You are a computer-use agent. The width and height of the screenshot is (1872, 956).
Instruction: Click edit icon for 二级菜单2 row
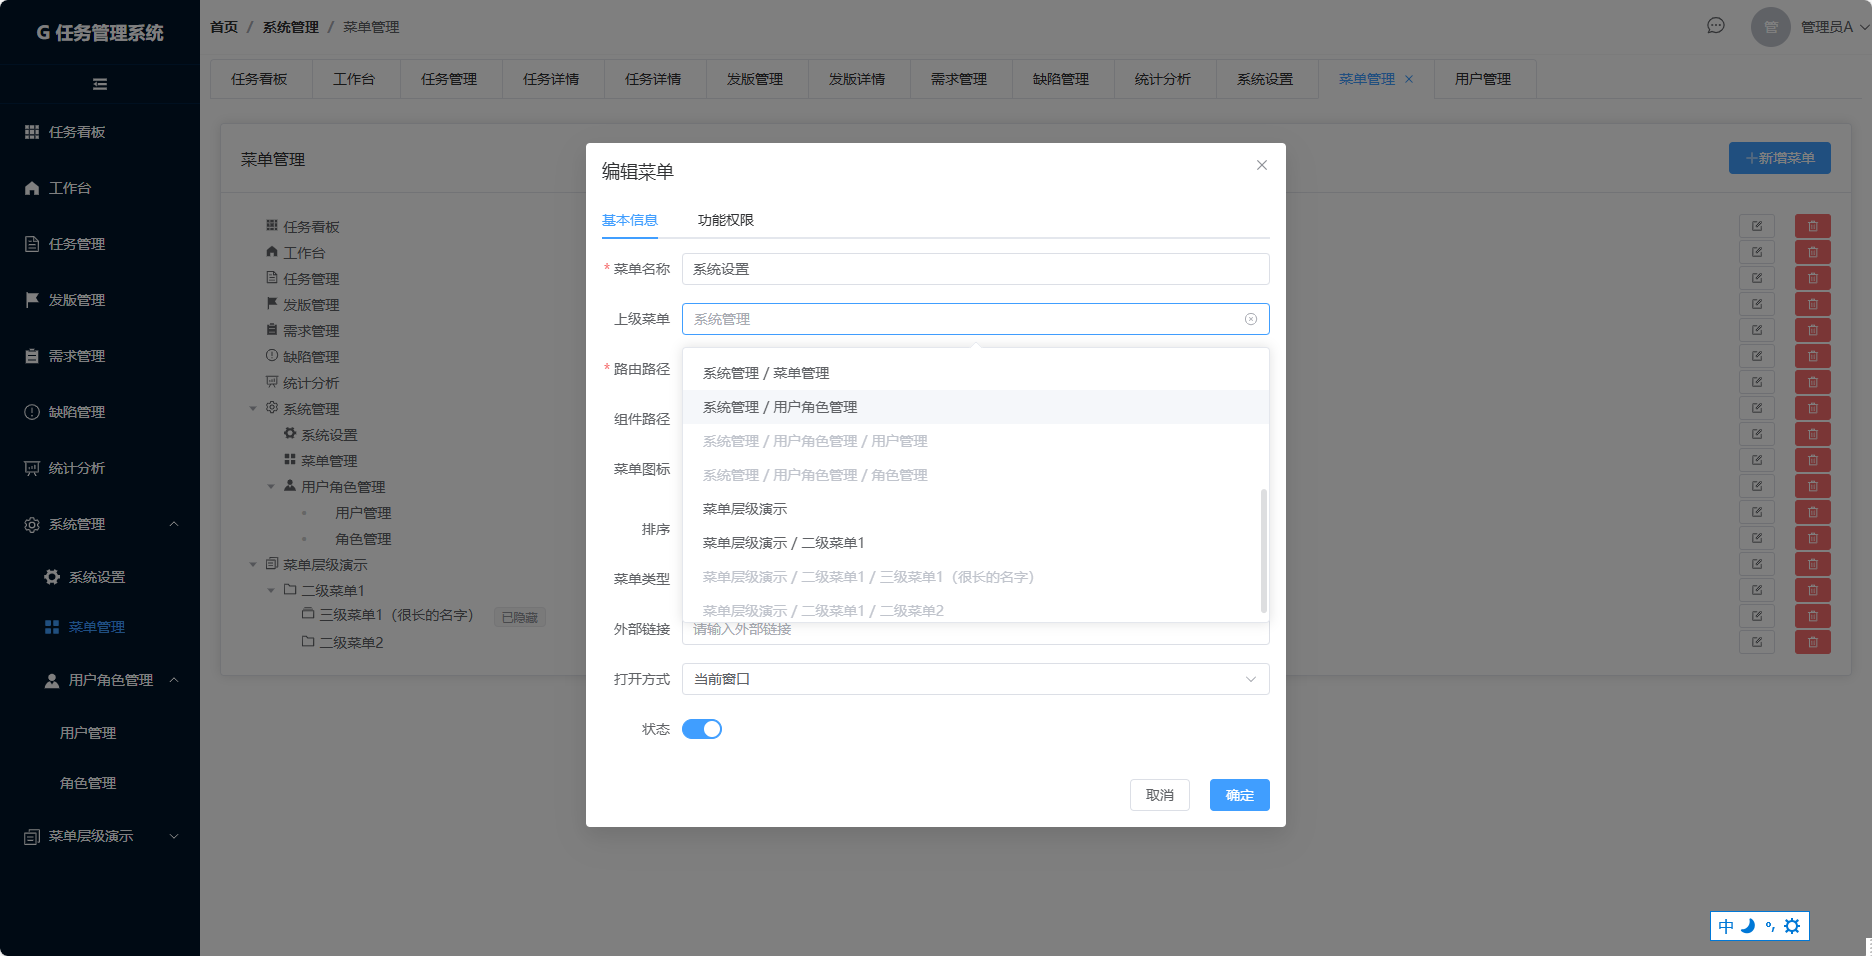[x=1757, y=642]
